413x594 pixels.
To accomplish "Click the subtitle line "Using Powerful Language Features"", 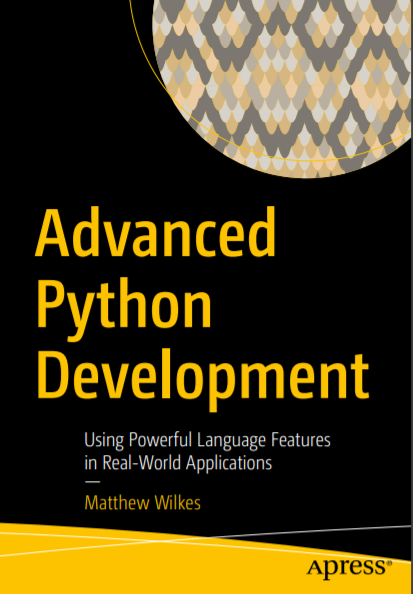I will 207,441.
